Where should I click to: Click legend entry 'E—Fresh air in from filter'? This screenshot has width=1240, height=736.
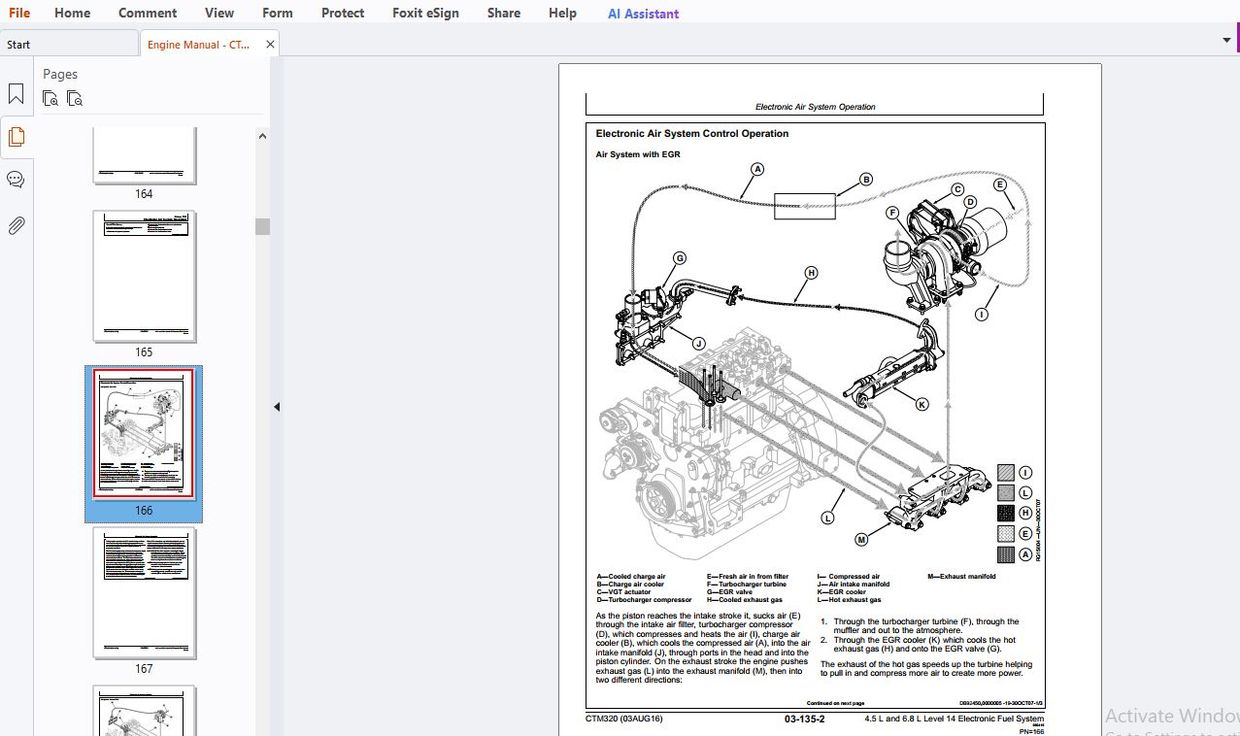pyautogui.click(x=747, y=576)
